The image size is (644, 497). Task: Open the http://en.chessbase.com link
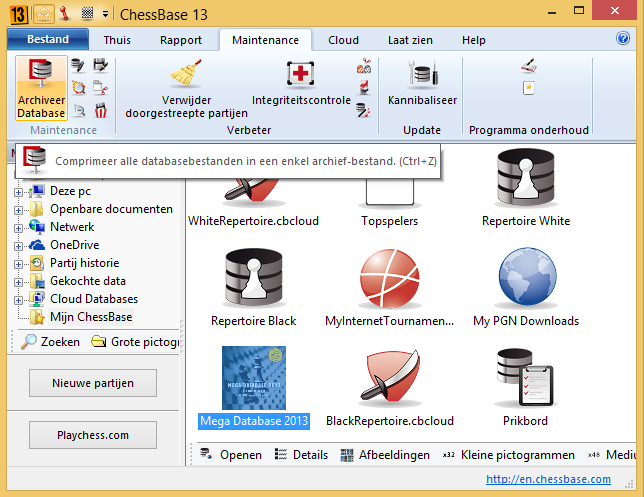pos(548,479)
